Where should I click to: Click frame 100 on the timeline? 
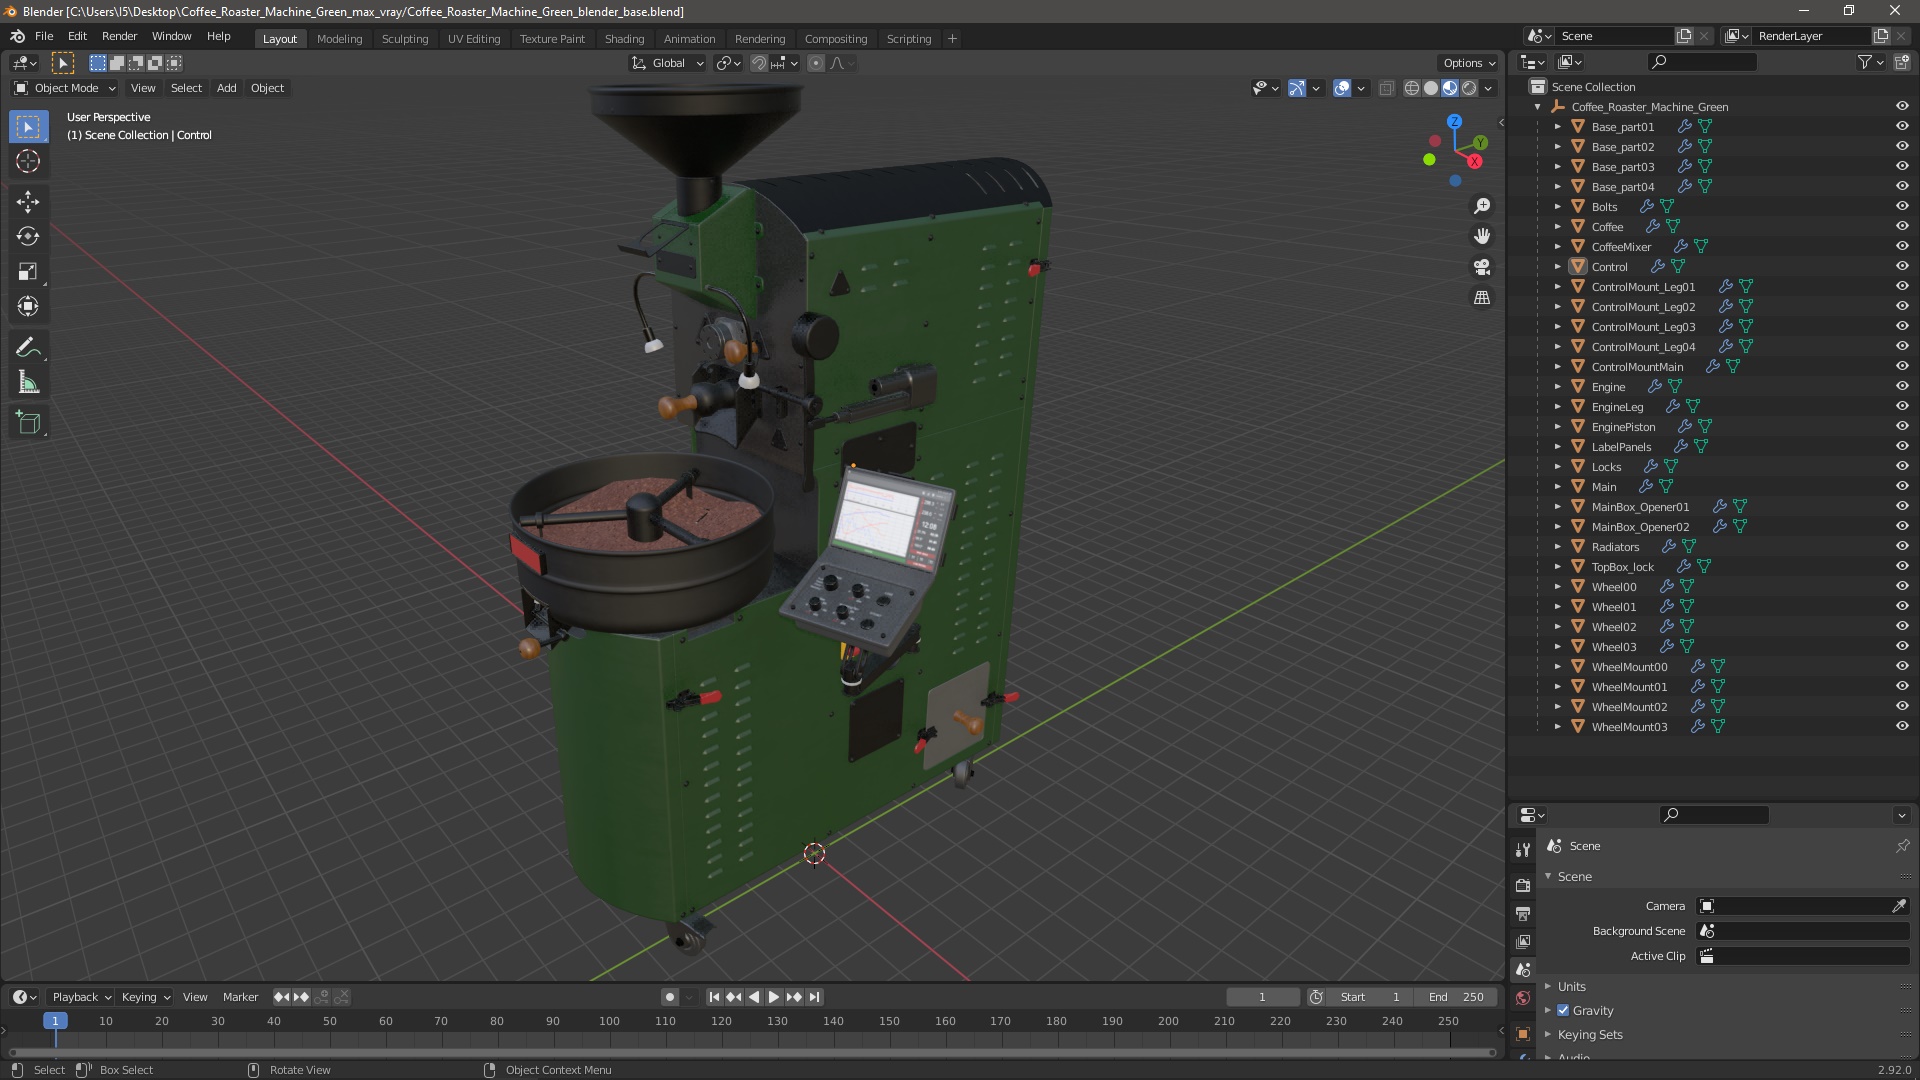[609, 1021]
